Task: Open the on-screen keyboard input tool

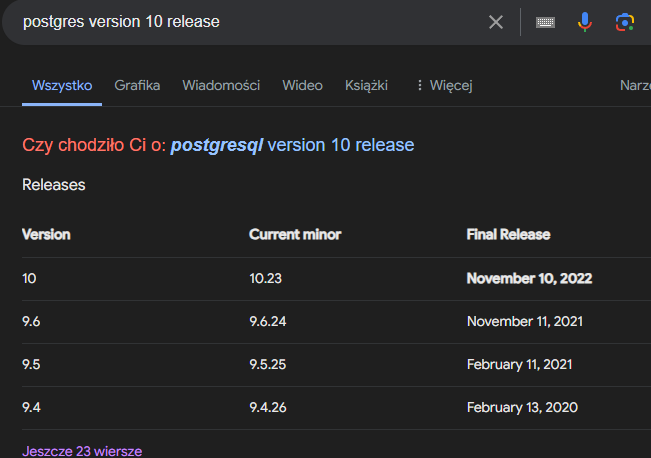Action: pyautogui.click(x=545, y=22)
